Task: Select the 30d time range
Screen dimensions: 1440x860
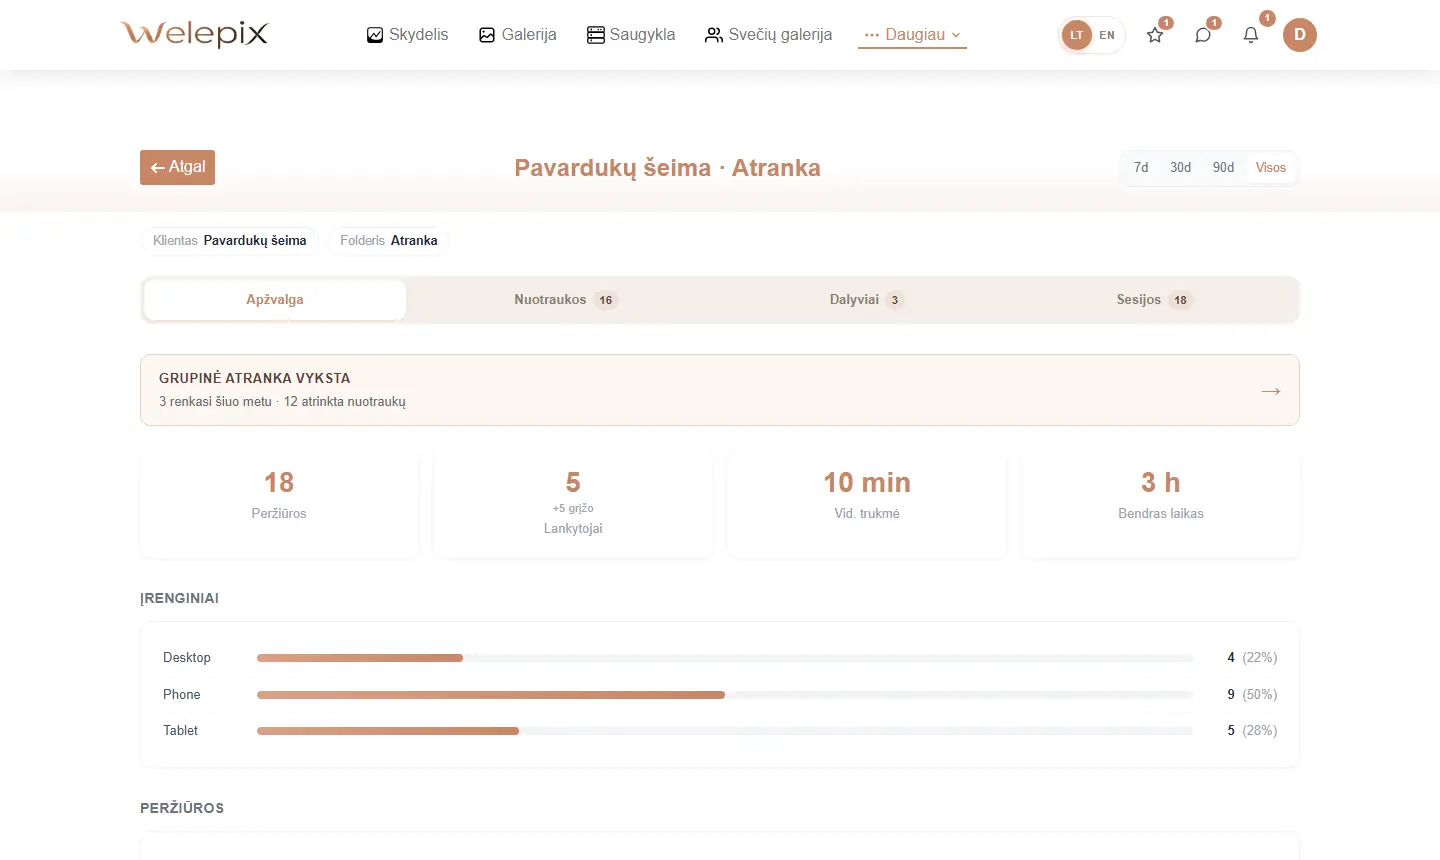Action: tap(1181, 167)
